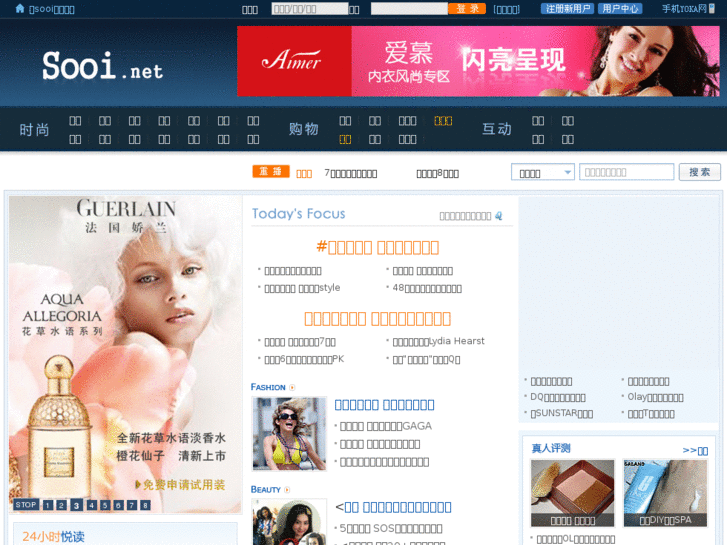
Task: Click the 真人评测 section title
Action: (551, 448)
